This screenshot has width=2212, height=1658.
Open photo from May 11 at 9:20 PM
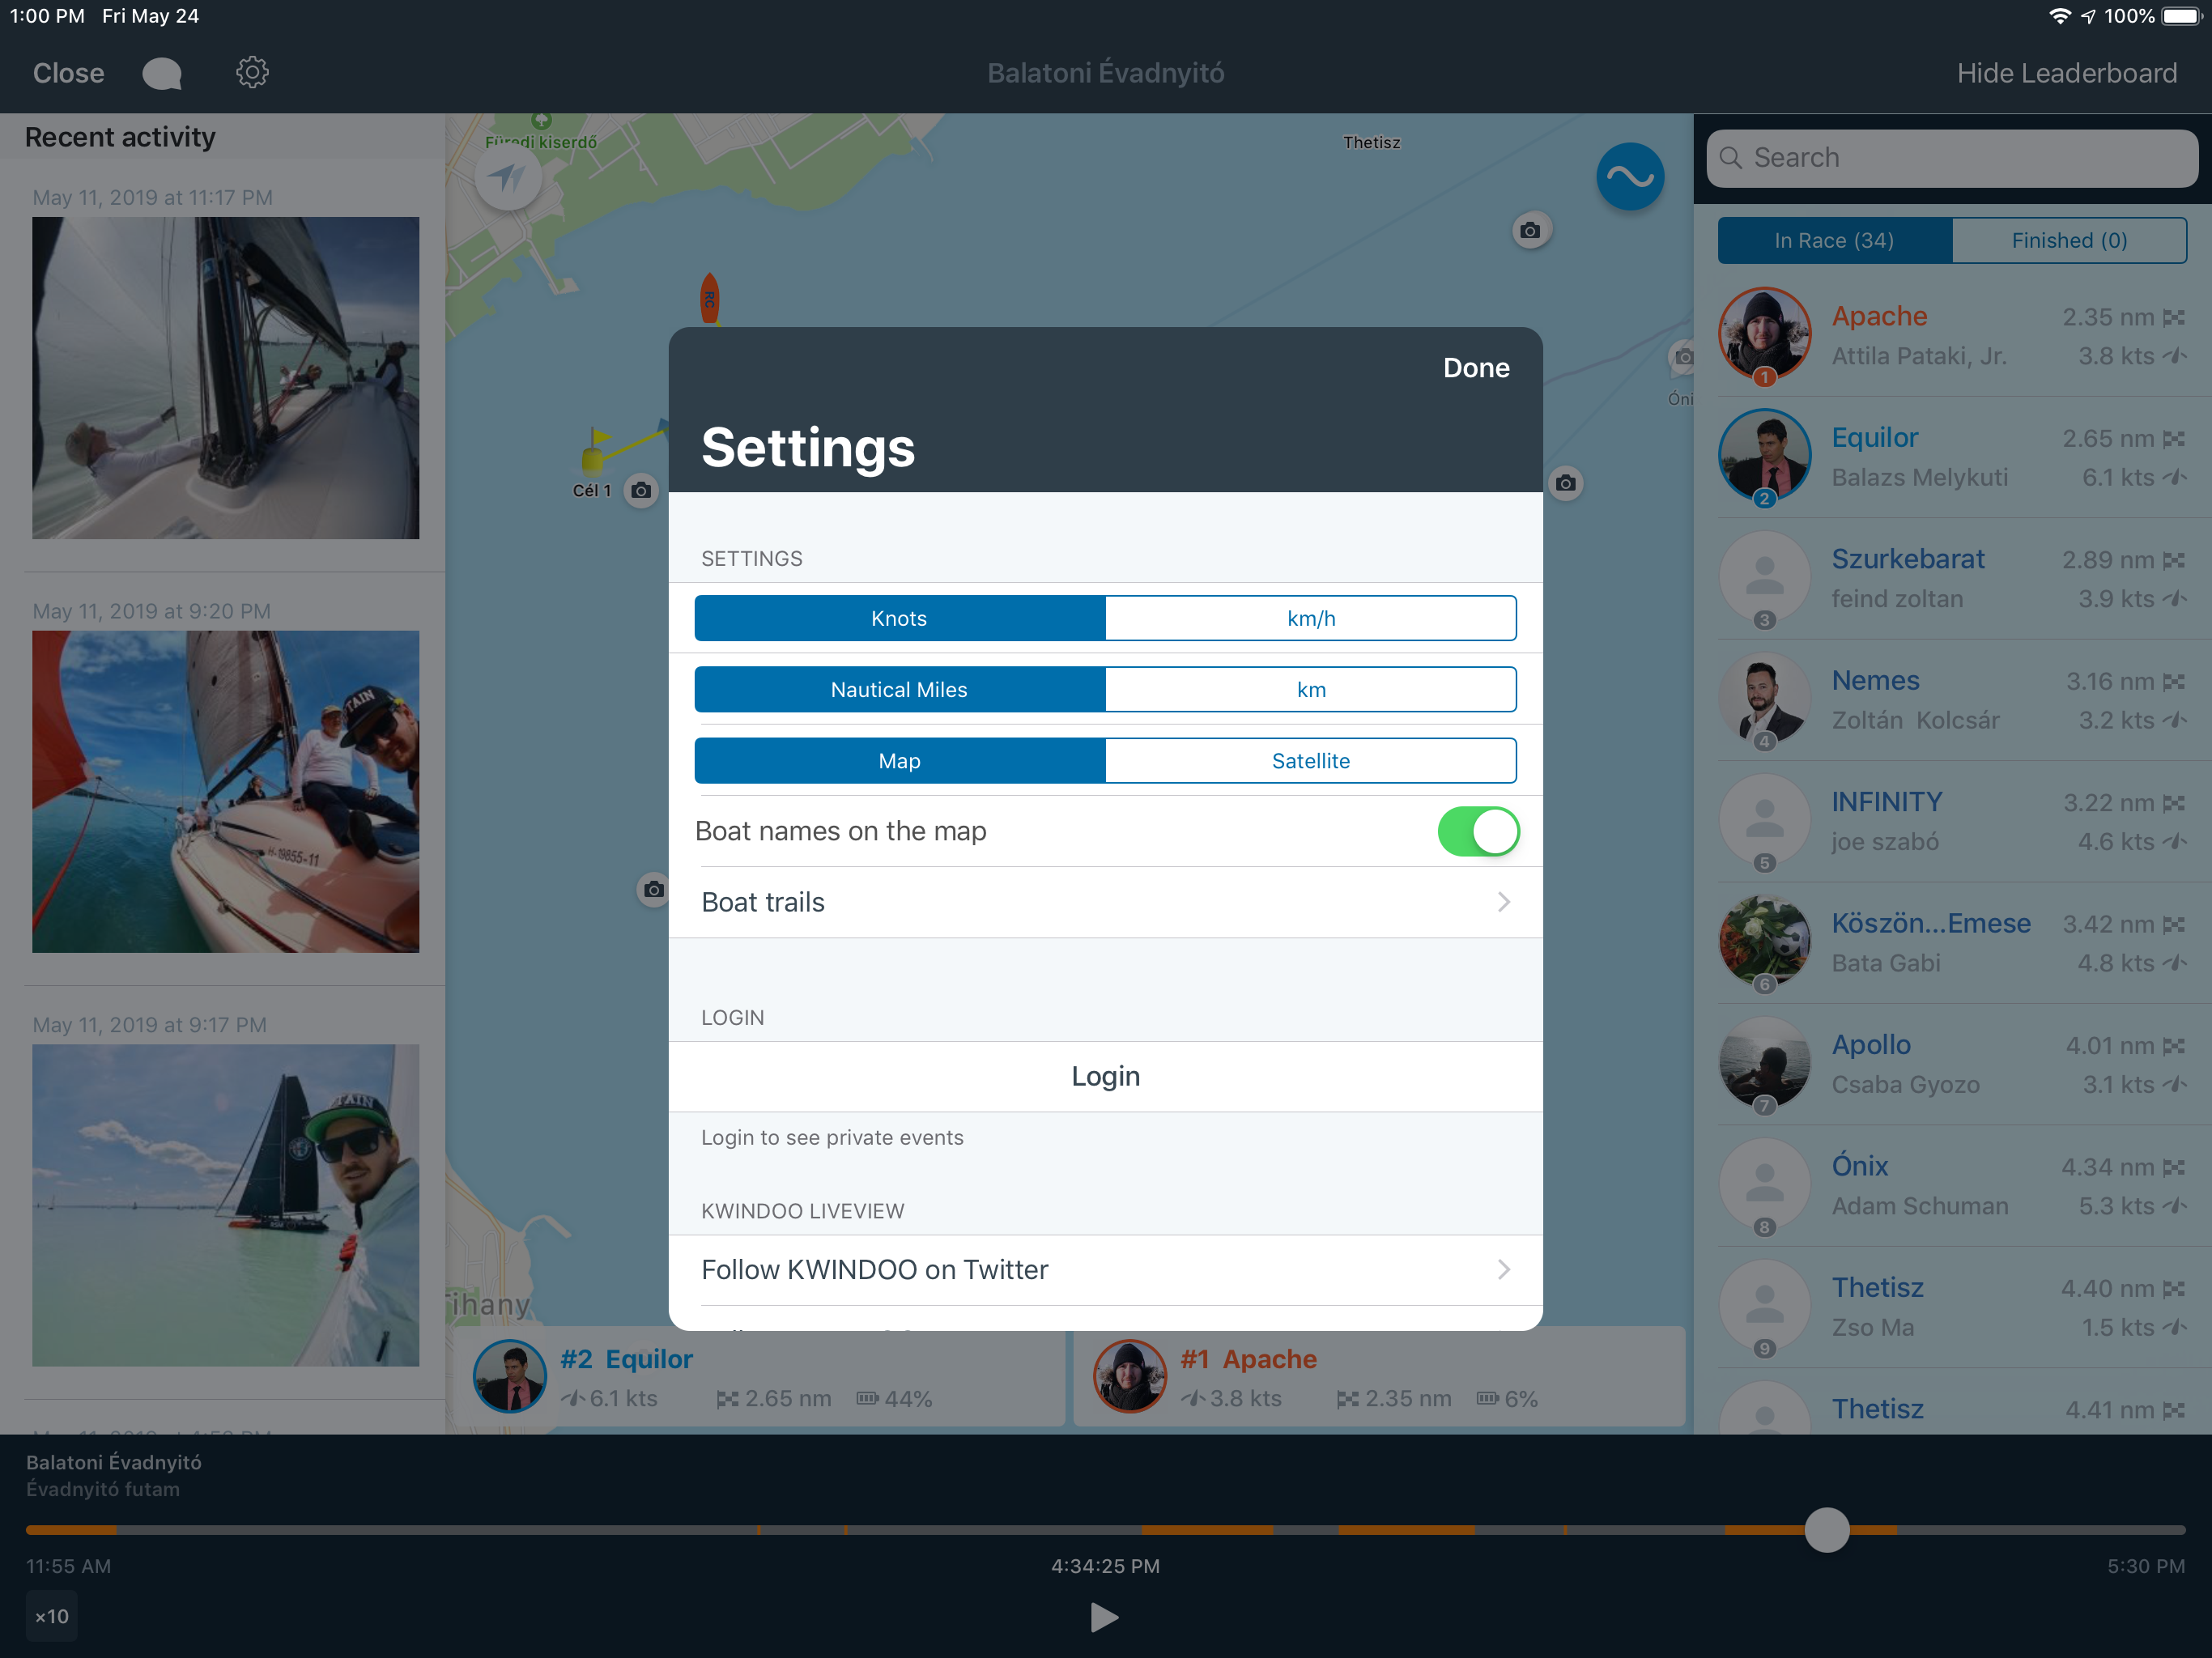click(x=226, y=791)
